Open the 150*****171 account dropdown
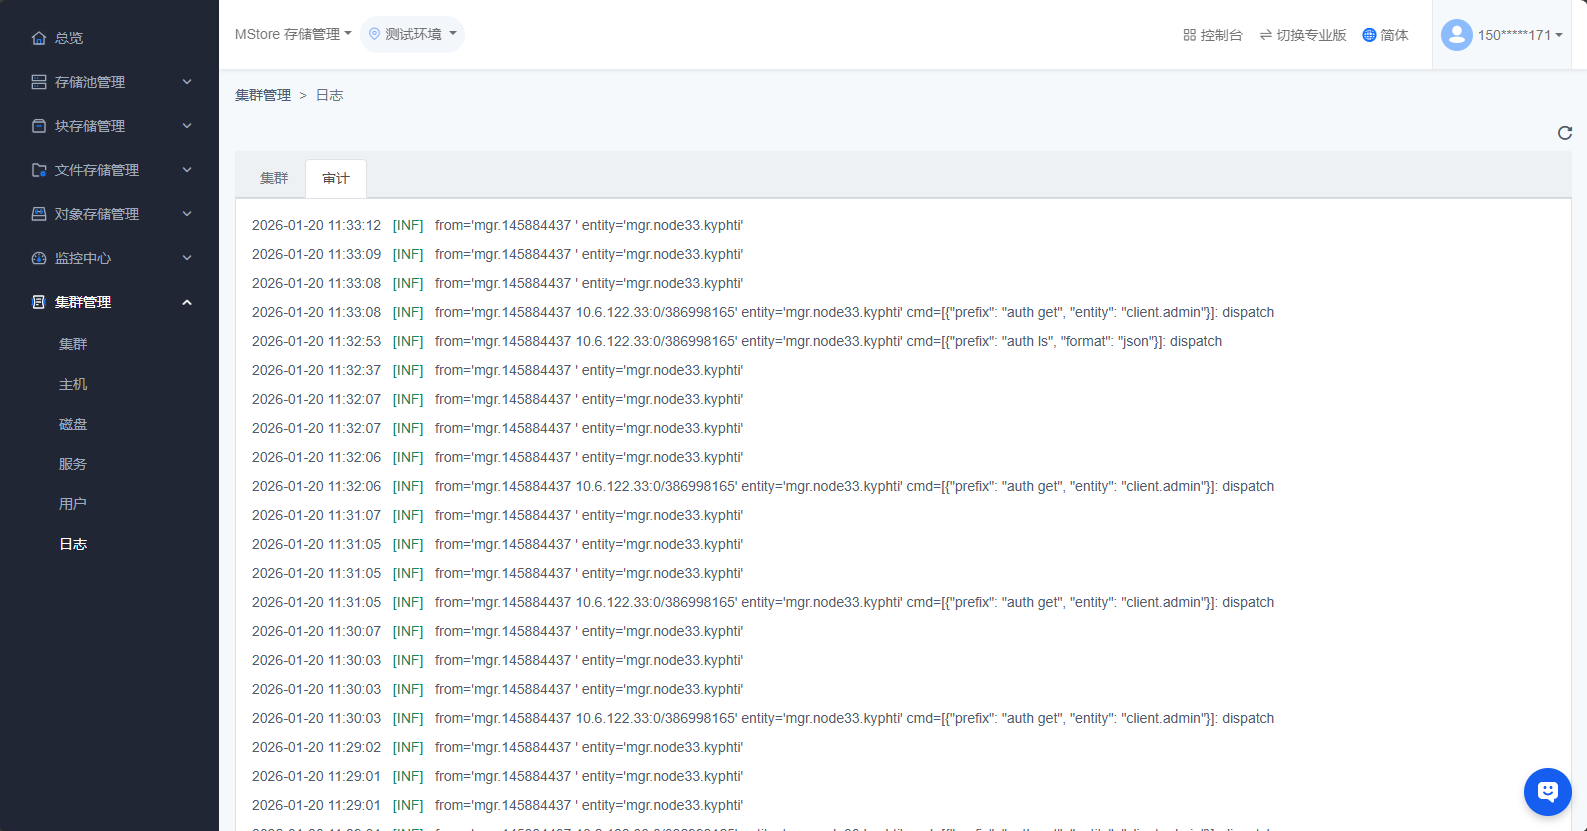 pos(1519,35)
